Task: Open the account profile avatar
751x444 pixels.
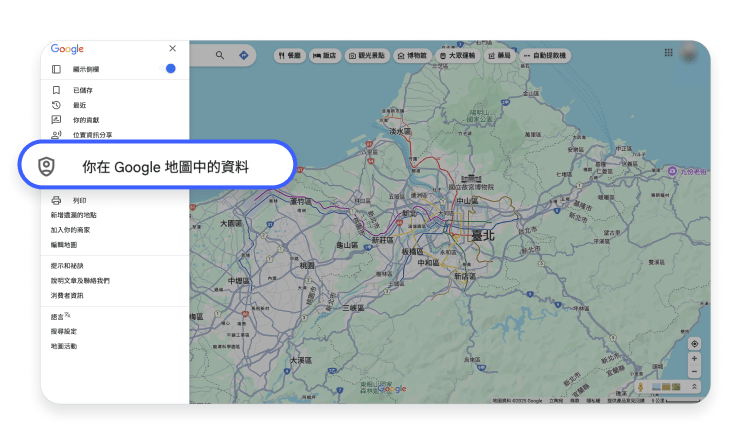Action: click(689, 52)
